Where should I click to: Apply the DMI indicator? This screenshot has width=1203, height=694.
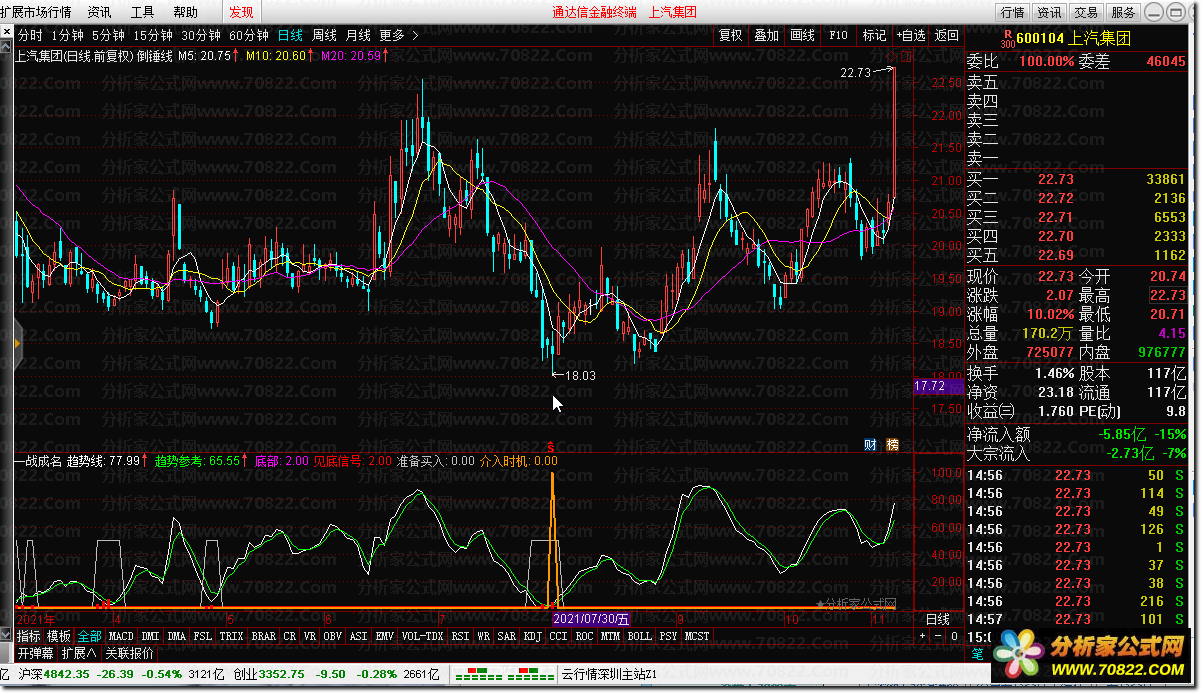(x=150, y=636)
